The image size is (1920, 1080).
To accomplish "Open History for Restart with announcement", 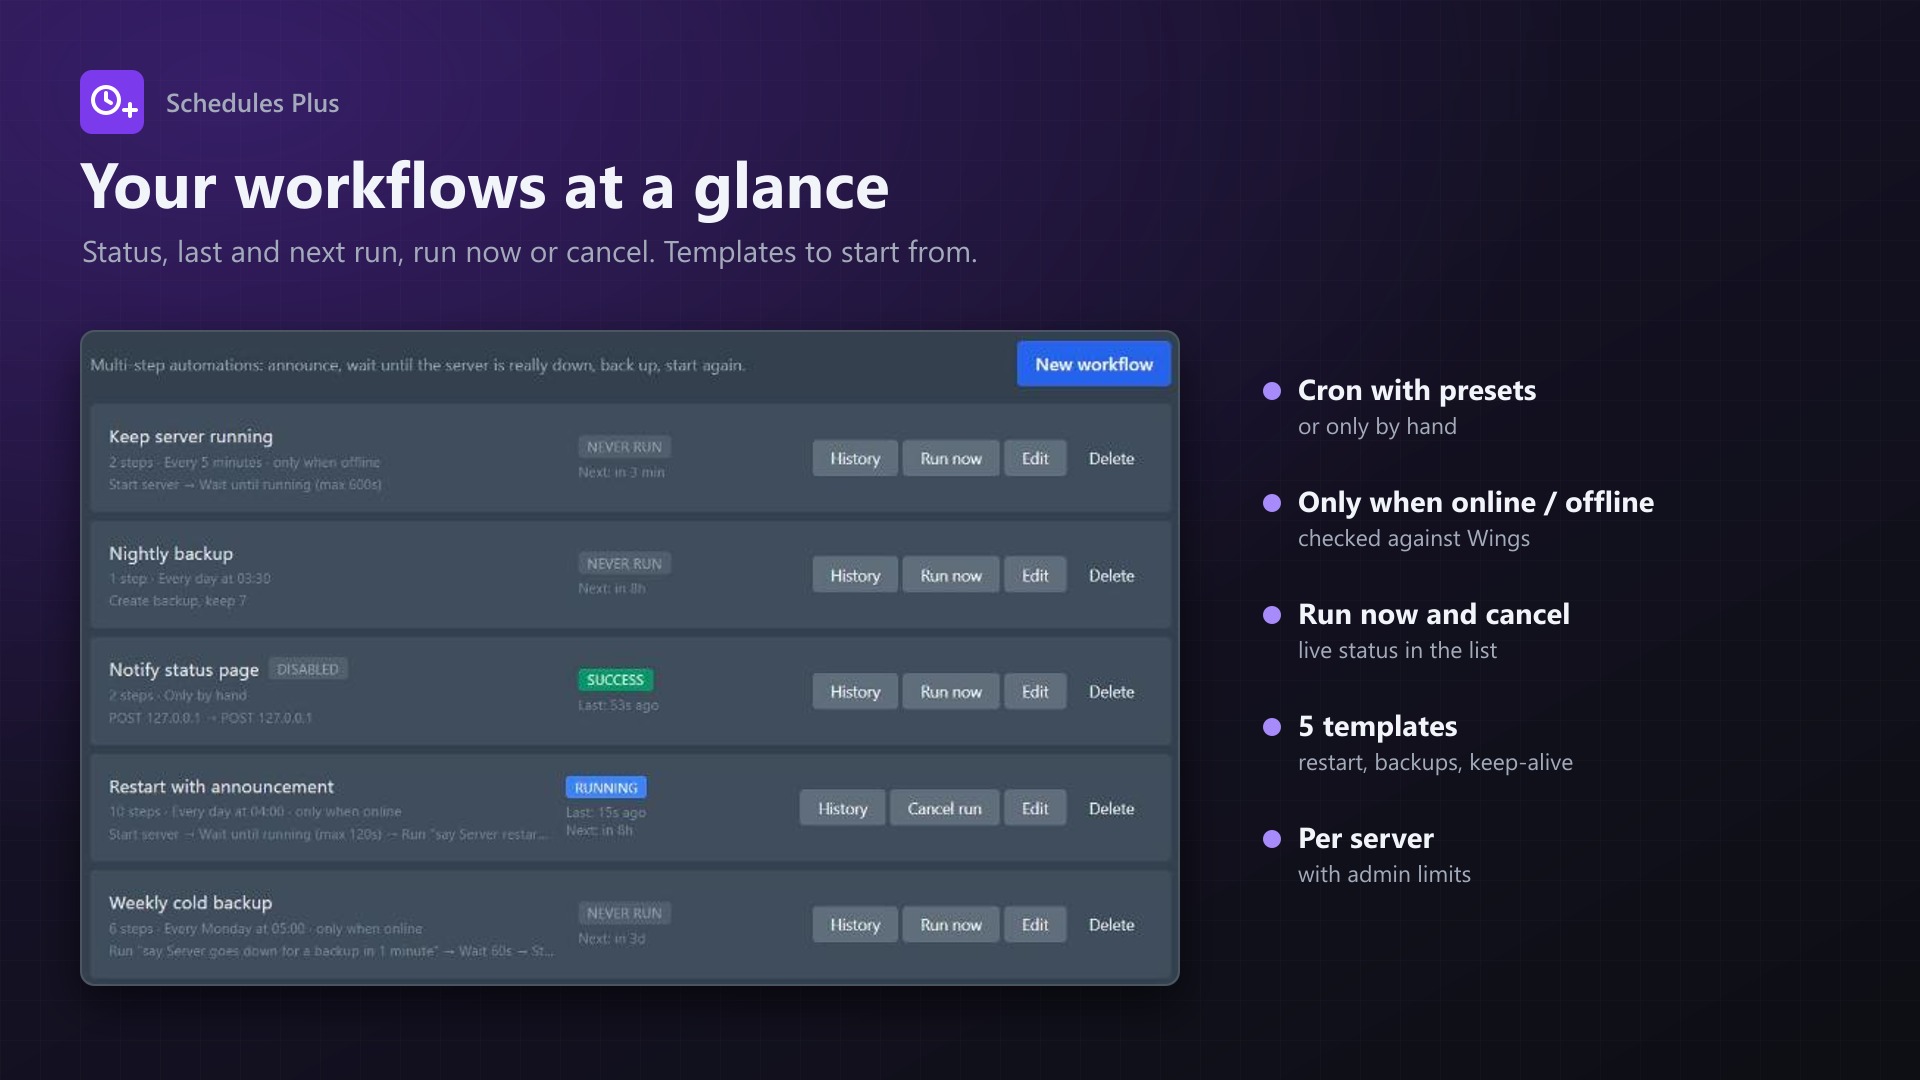I will (843, 808).
